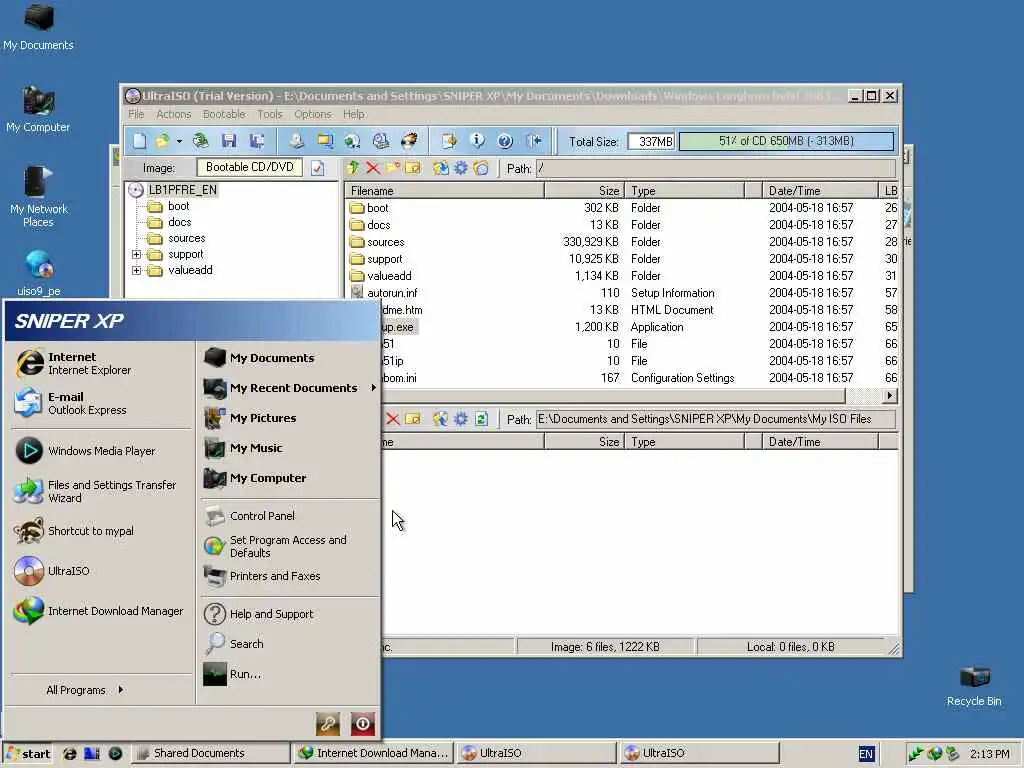Expand the support folder tree node
The width and height of the screenshot is (1024, 768).
coord(136,254)
